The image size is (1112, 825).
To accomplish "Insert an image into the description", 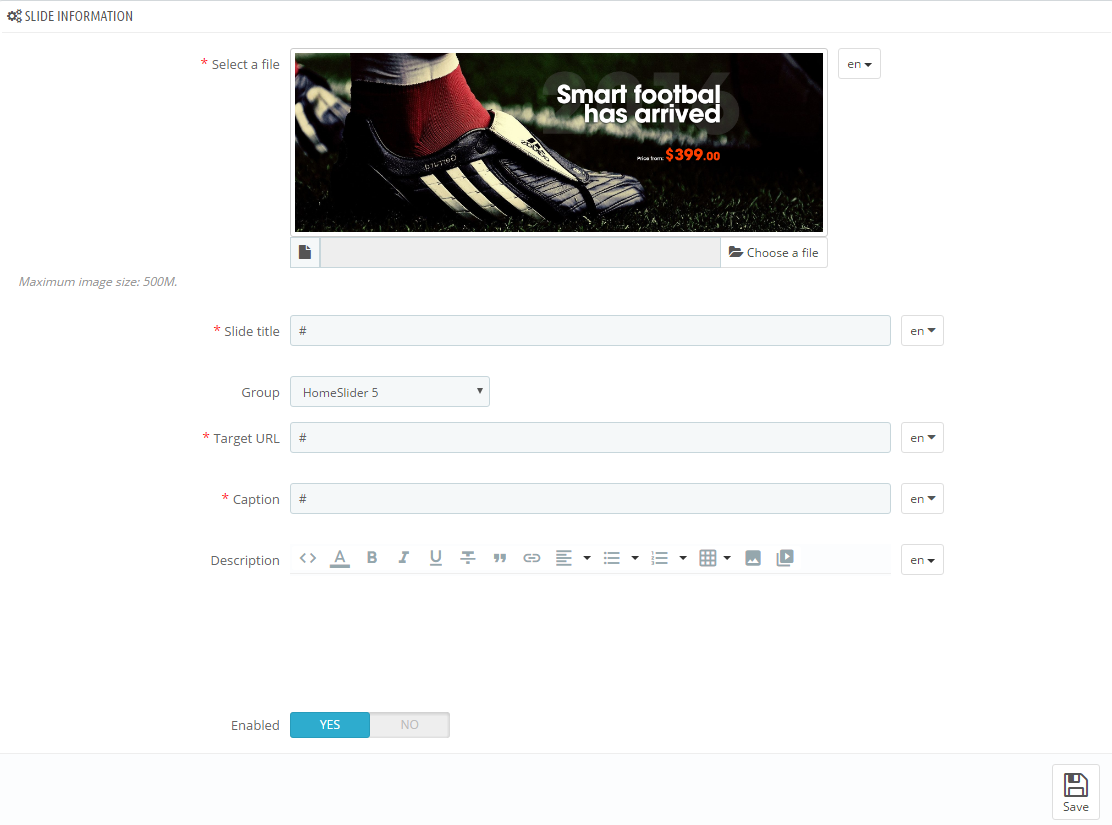I will [x=753, y=558].
